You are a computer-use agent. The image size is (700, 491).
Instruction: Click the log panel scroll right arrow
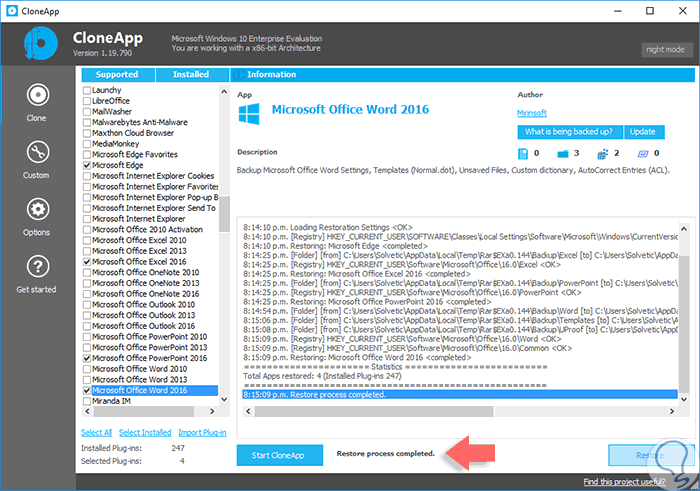(x=672, y=412)
